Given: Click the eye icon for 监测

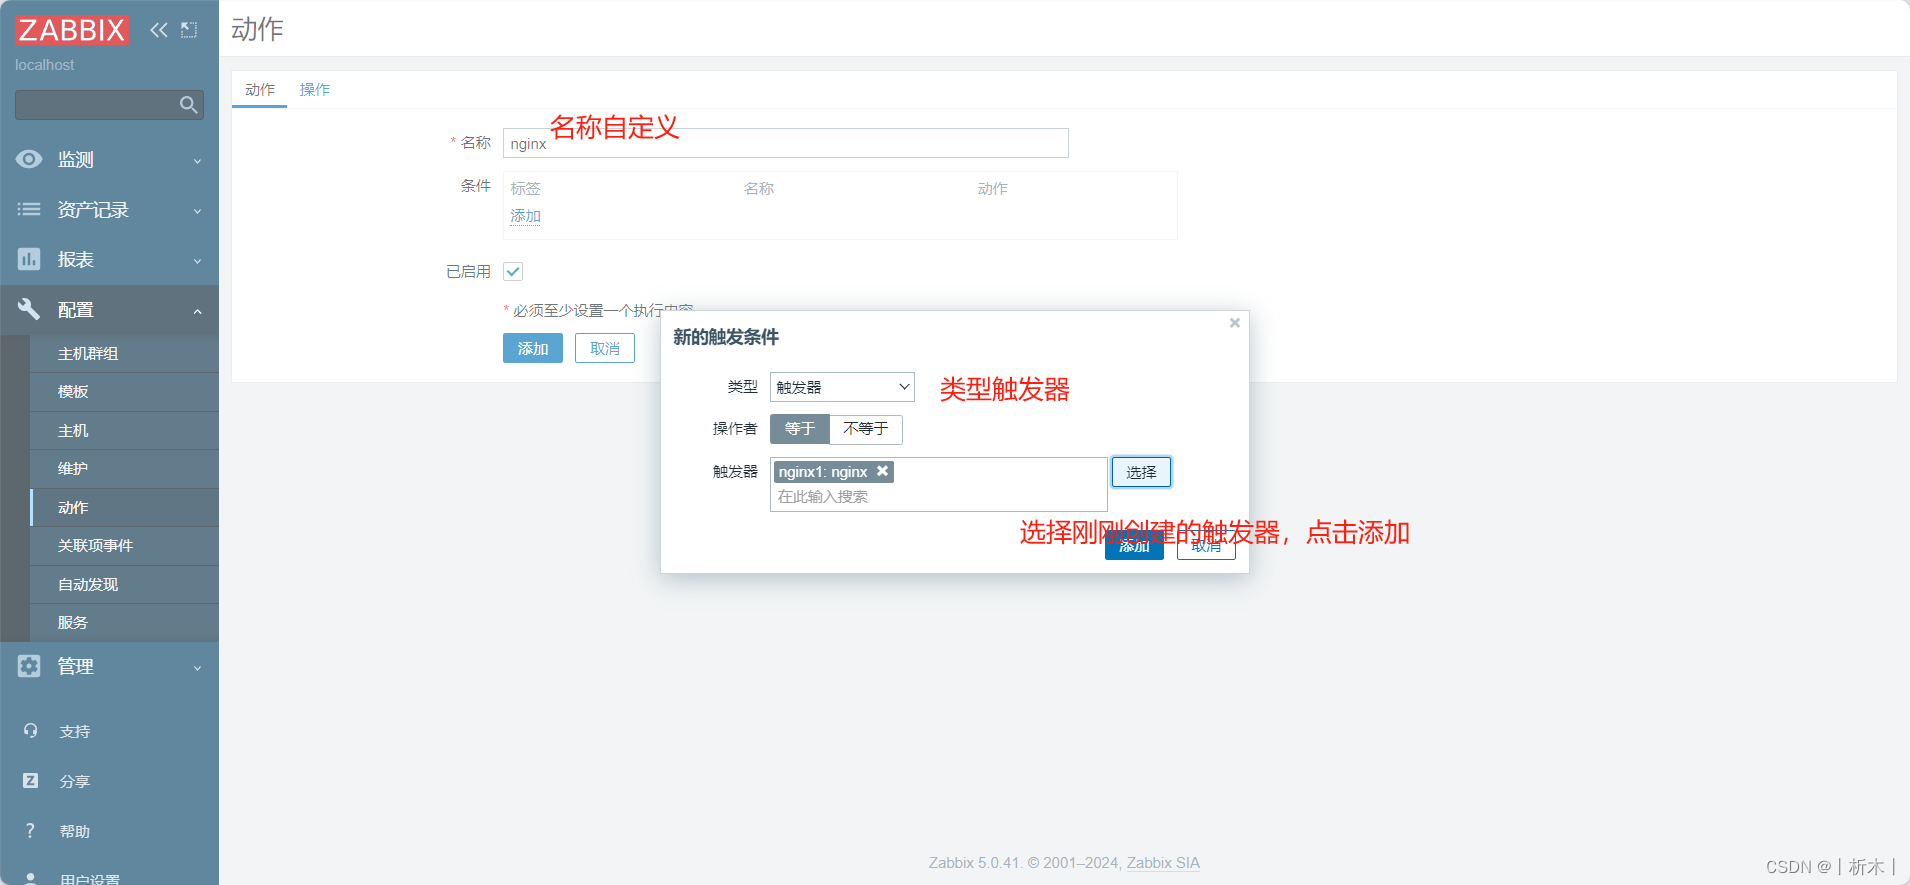Looking at the screenshot, I should 29,159.
